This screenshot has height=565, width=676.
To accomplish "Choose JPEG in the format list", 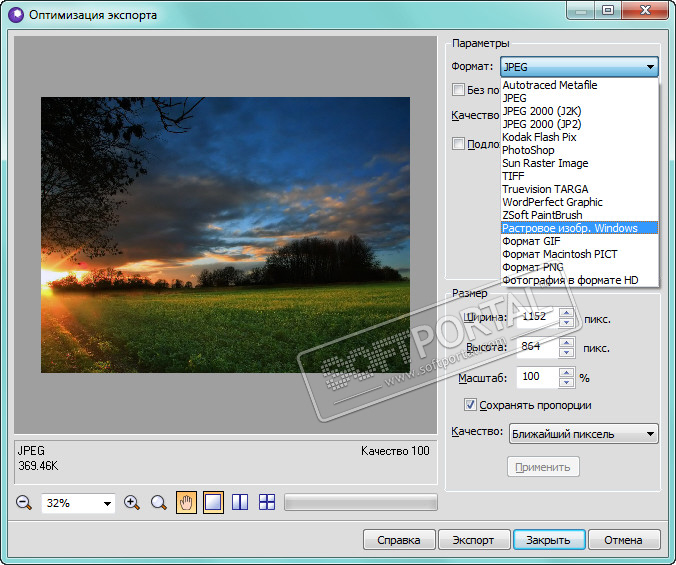I will pos(579,98).
